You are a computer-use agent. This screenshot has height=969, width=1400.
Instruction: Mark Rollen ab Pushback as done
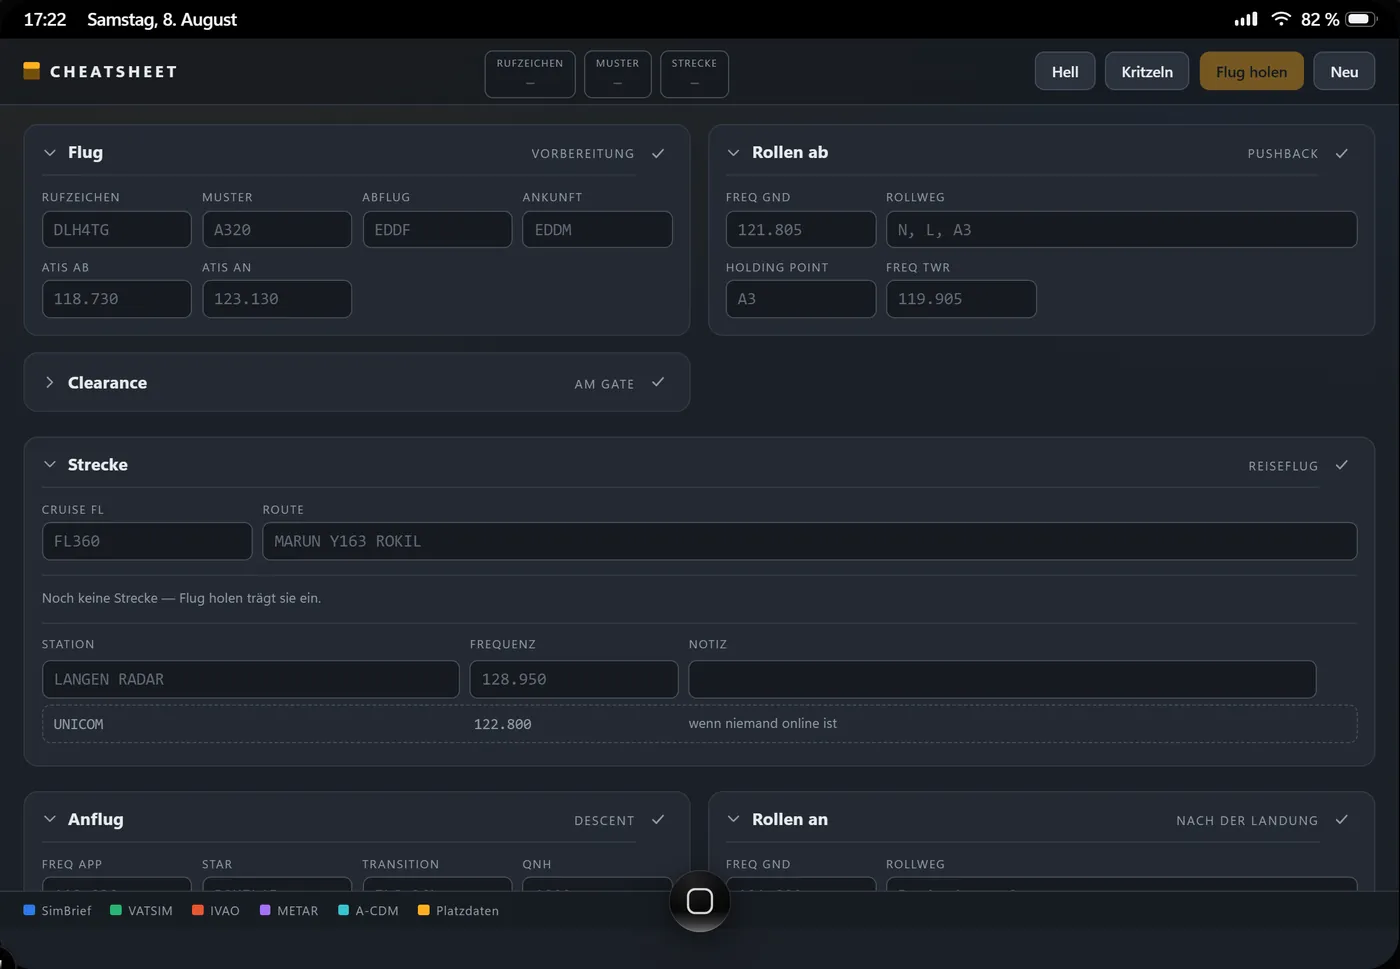1342,153
